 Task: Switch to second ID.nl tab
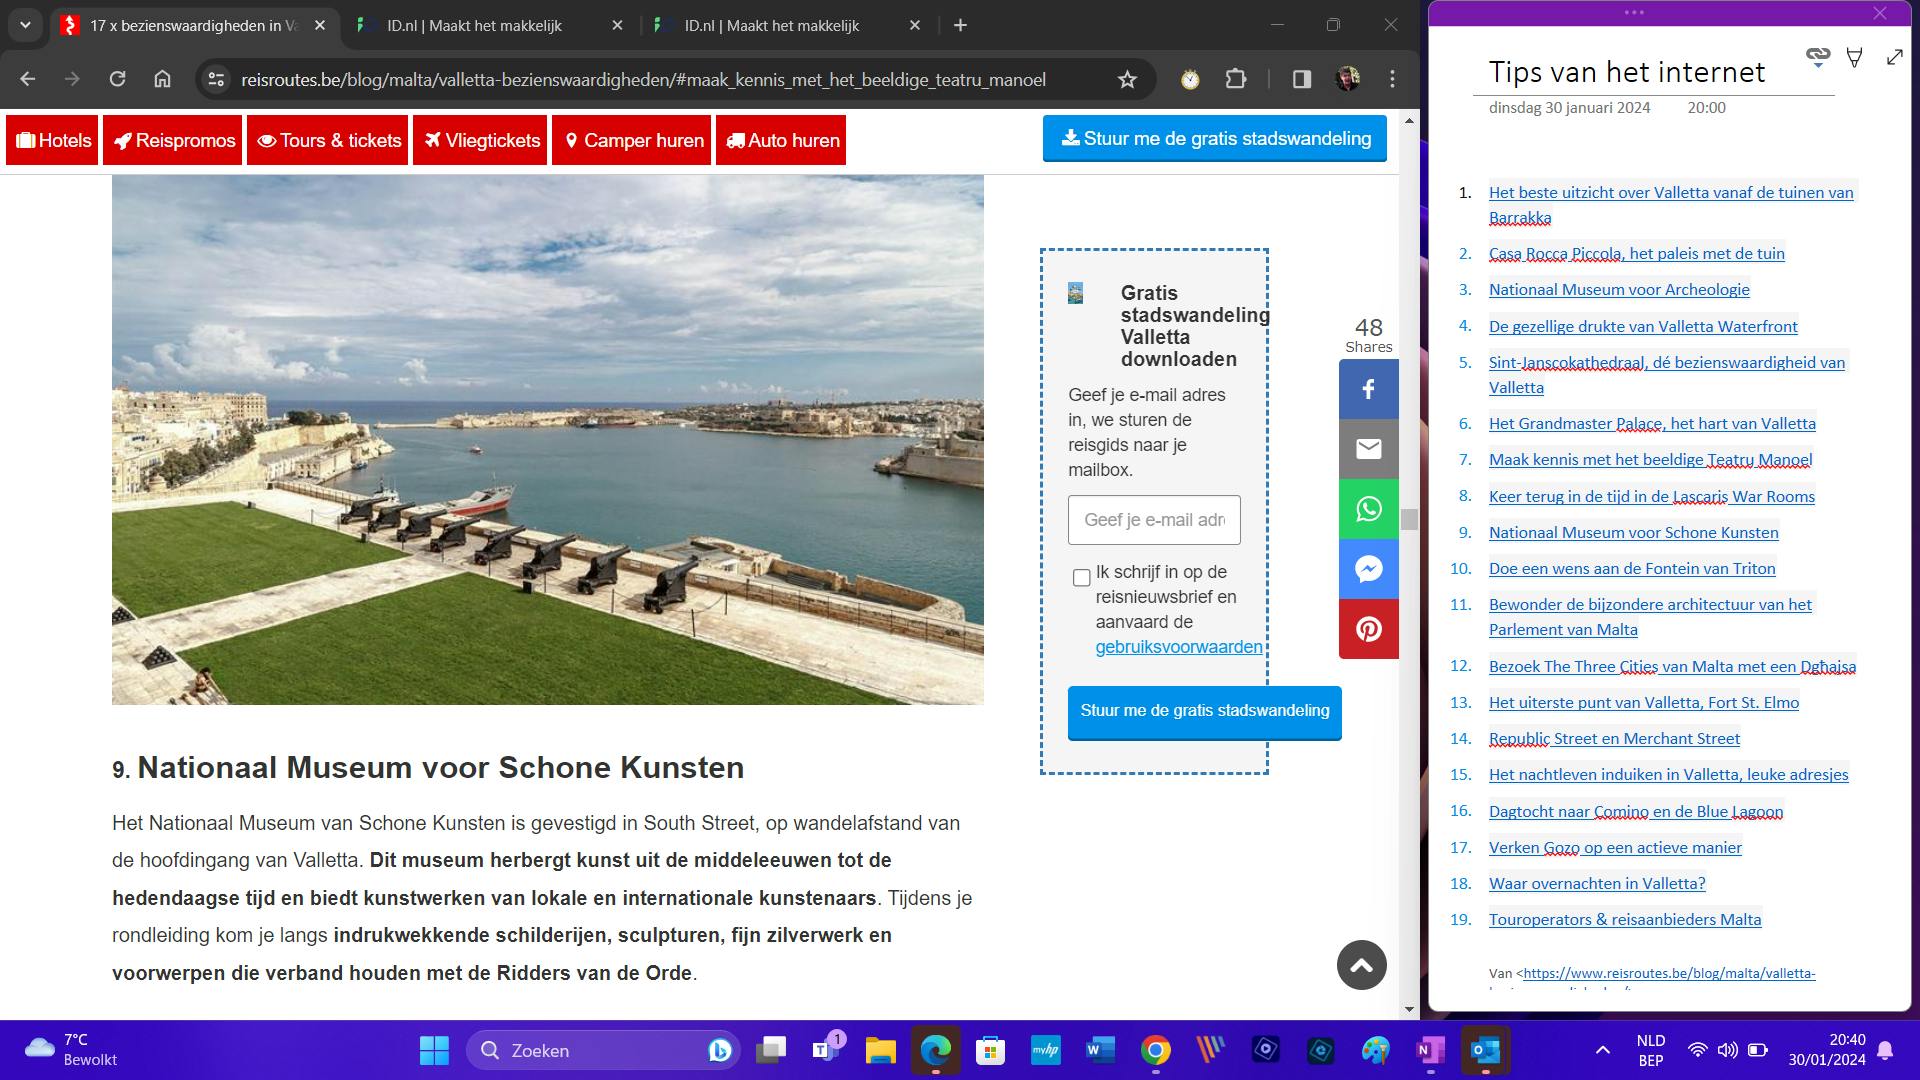tap(772, 26)
